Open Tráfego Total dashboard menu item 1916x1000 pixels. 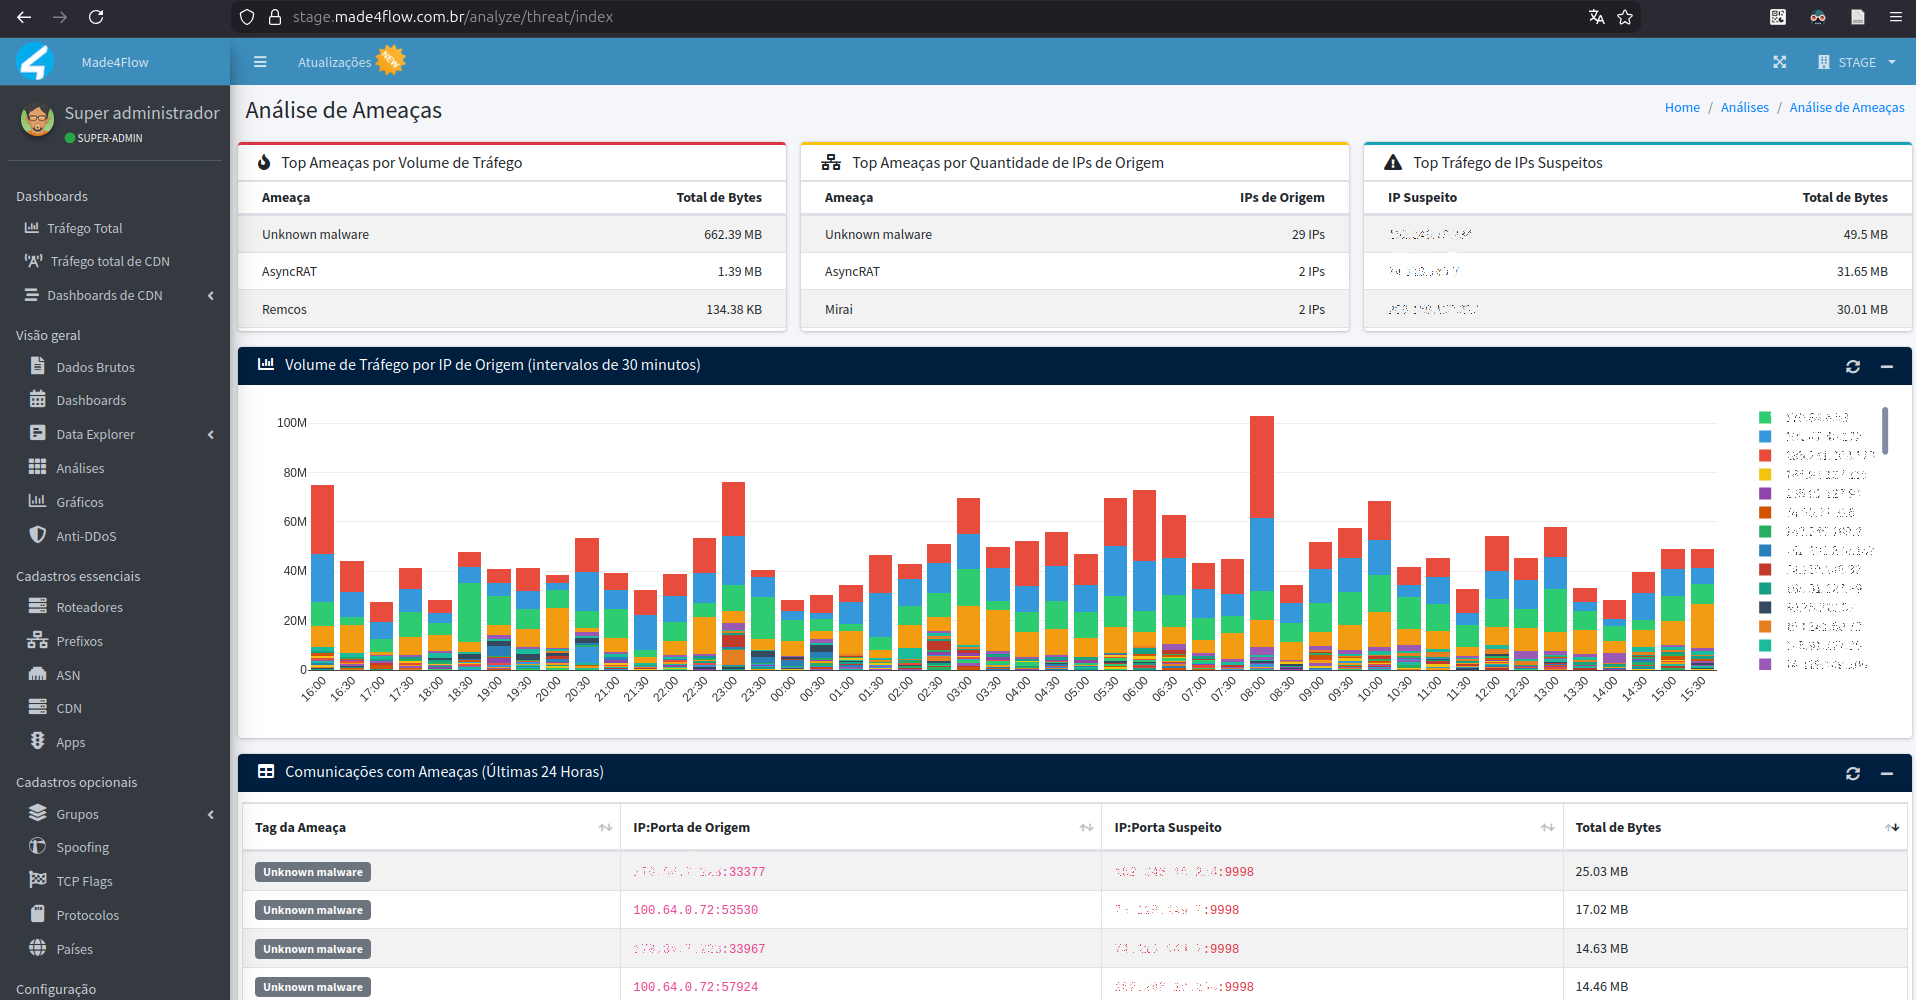(85, 228)
